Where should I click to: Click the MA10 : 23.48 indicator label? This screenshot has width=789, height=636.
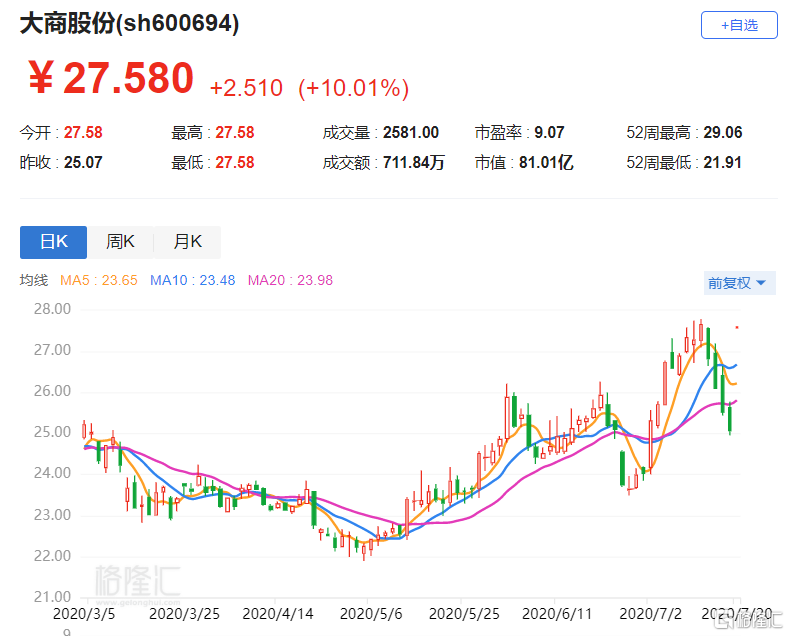pyautogui.click(x=193, y=280)
